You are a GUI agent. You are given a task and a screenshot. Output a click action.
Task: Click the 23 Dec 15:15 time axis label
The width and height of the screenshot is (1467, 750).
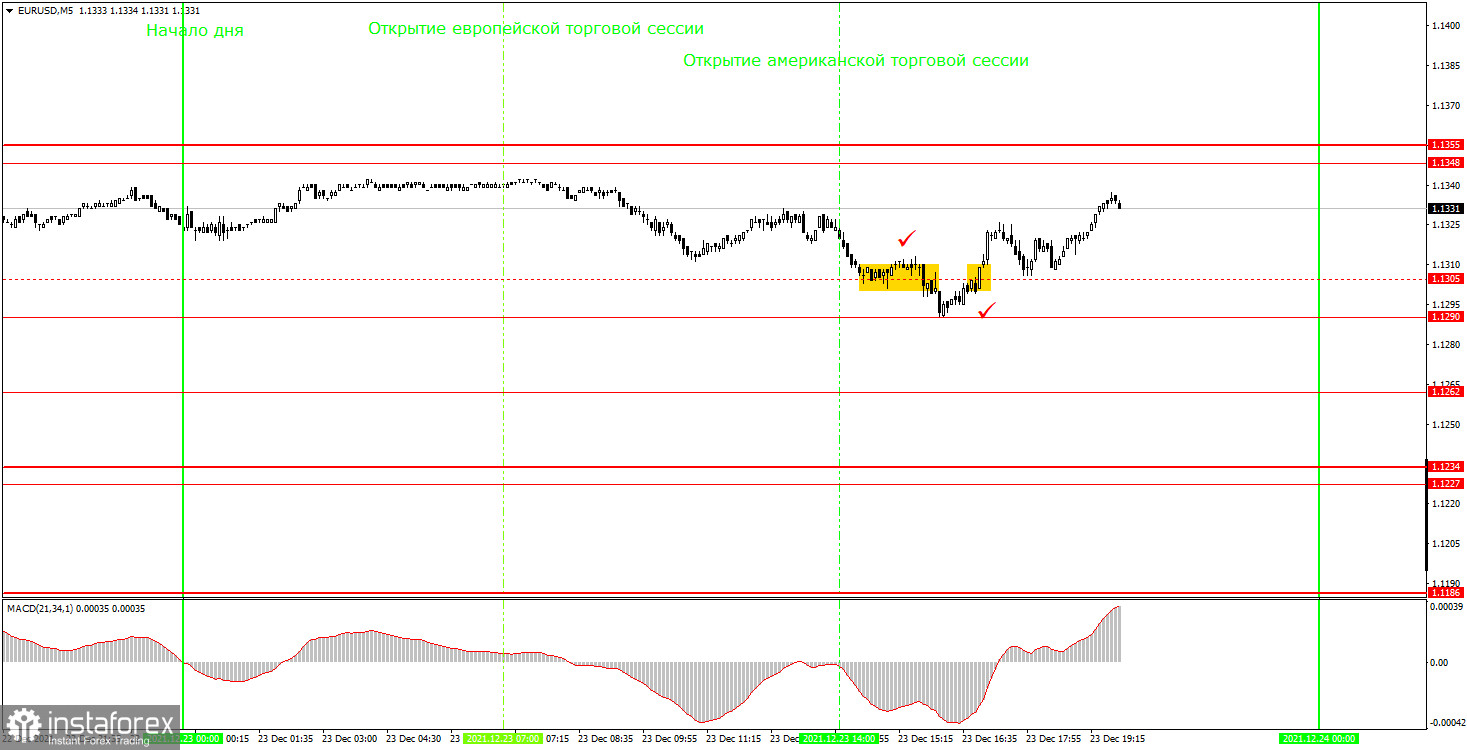pos(926,739)
